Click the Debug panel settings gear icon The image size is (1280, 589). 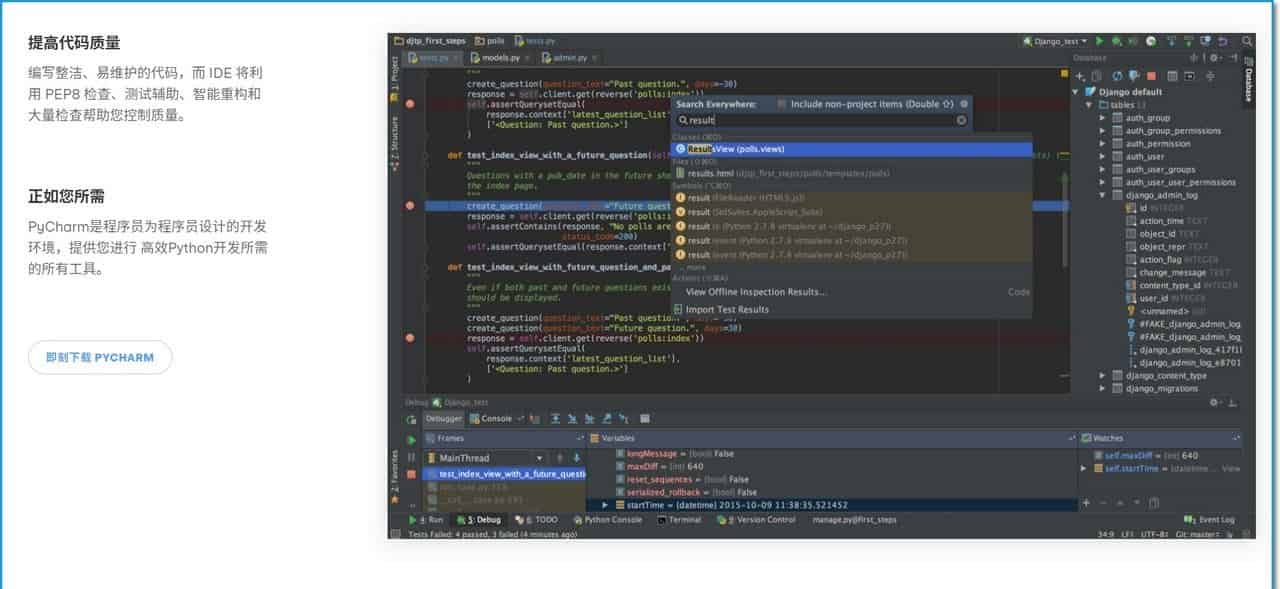coord(1215,402)
